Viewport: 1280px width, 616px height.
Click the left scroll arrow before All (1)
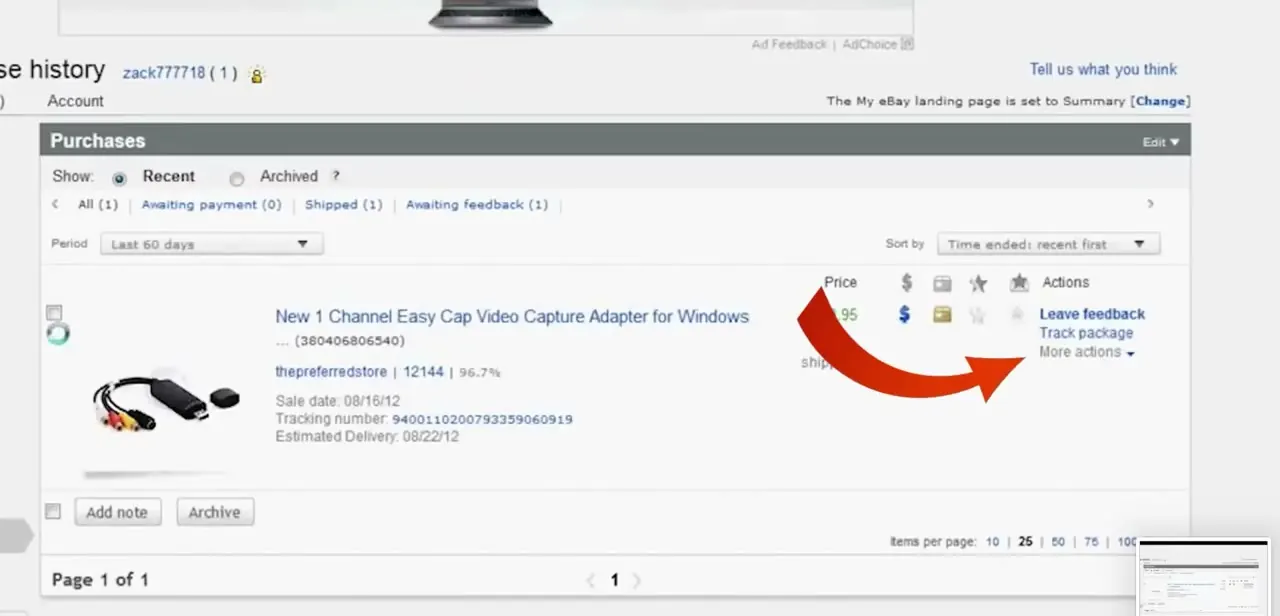pyautogui.click(x=55, y=204)
